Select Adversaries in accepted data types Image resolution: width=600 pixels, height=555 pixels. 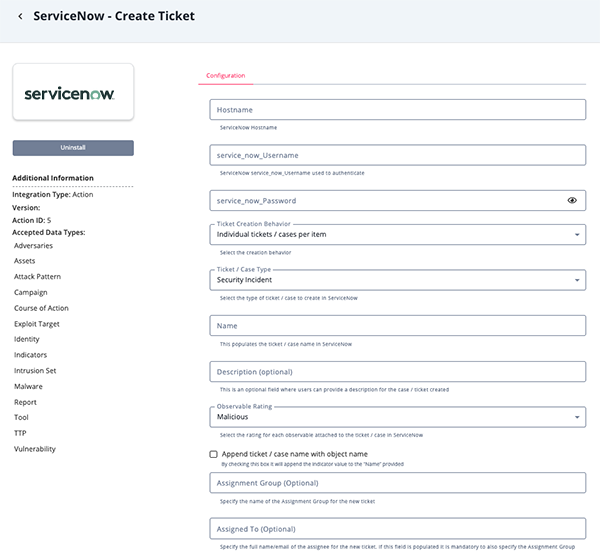coord(33,245)
